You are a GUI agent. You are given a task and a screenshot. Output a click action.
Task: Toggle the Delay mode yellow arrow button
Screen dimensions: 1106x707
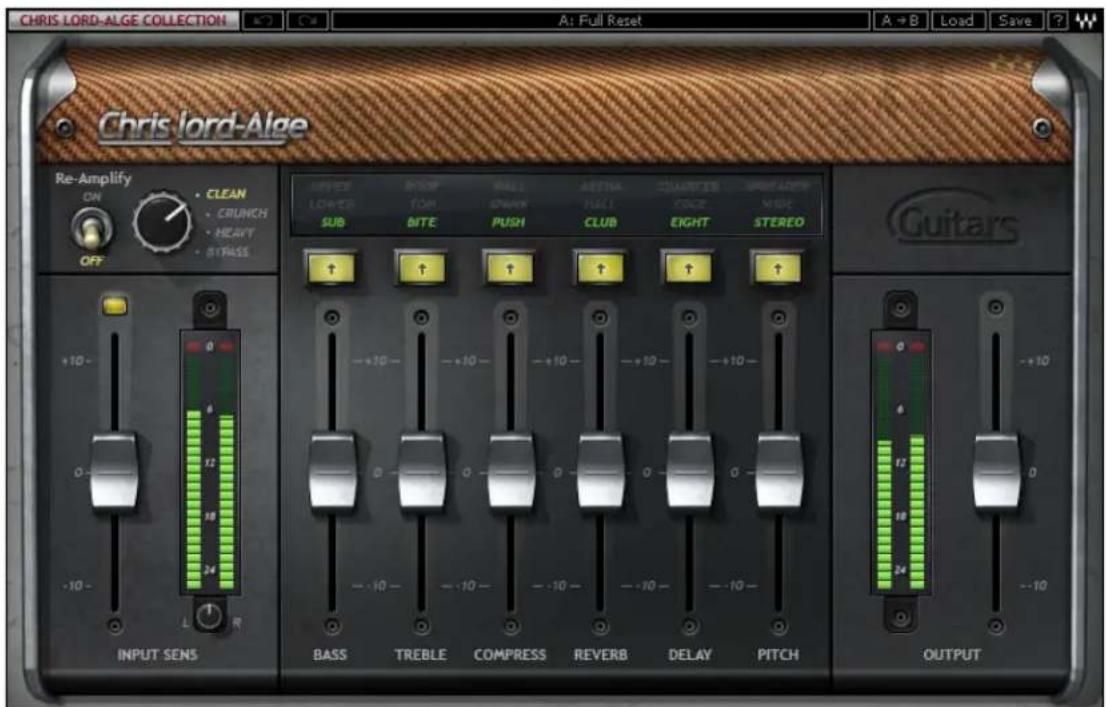(688, 269)
